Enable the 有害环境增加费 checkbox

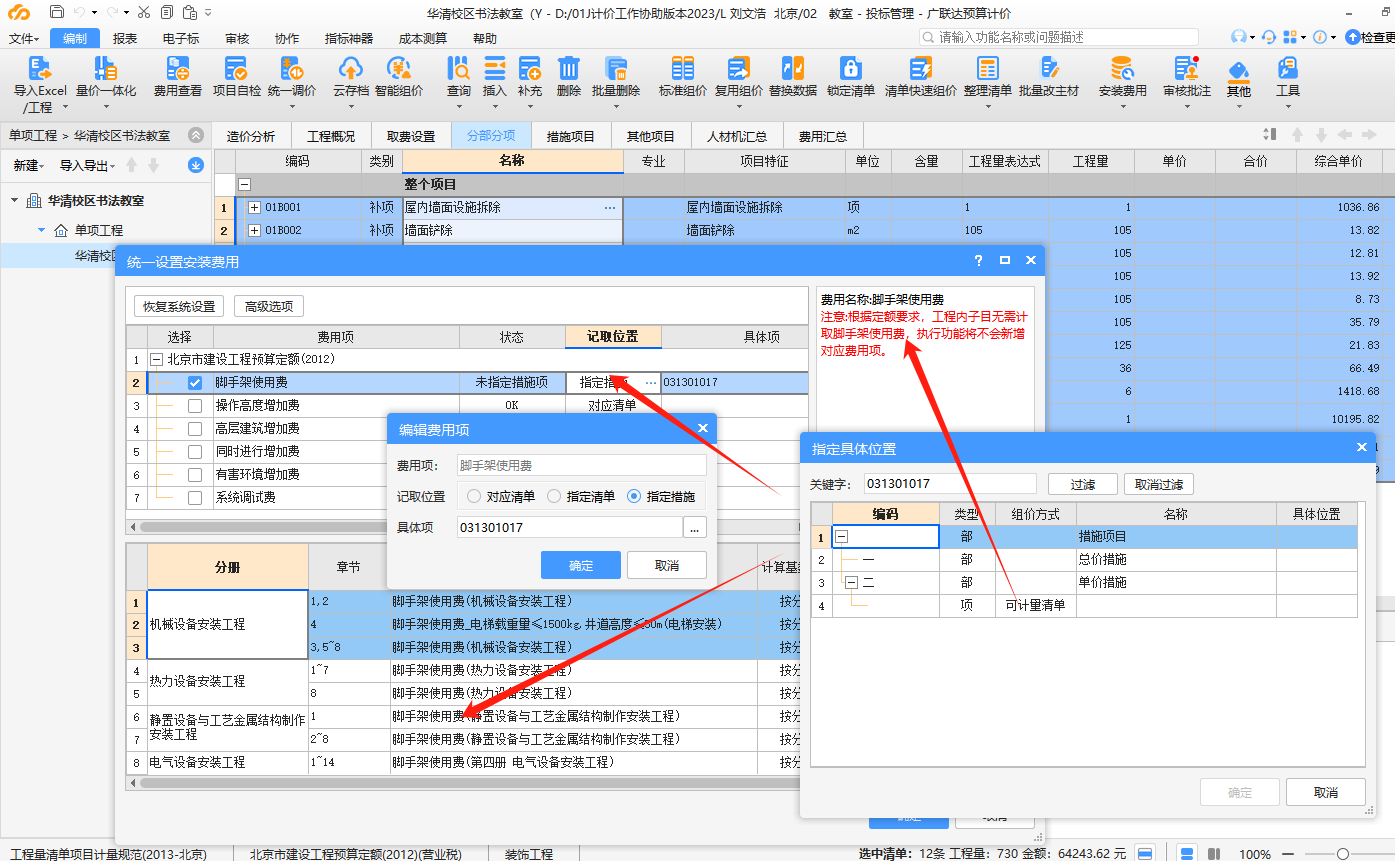(x=195, y=474)
